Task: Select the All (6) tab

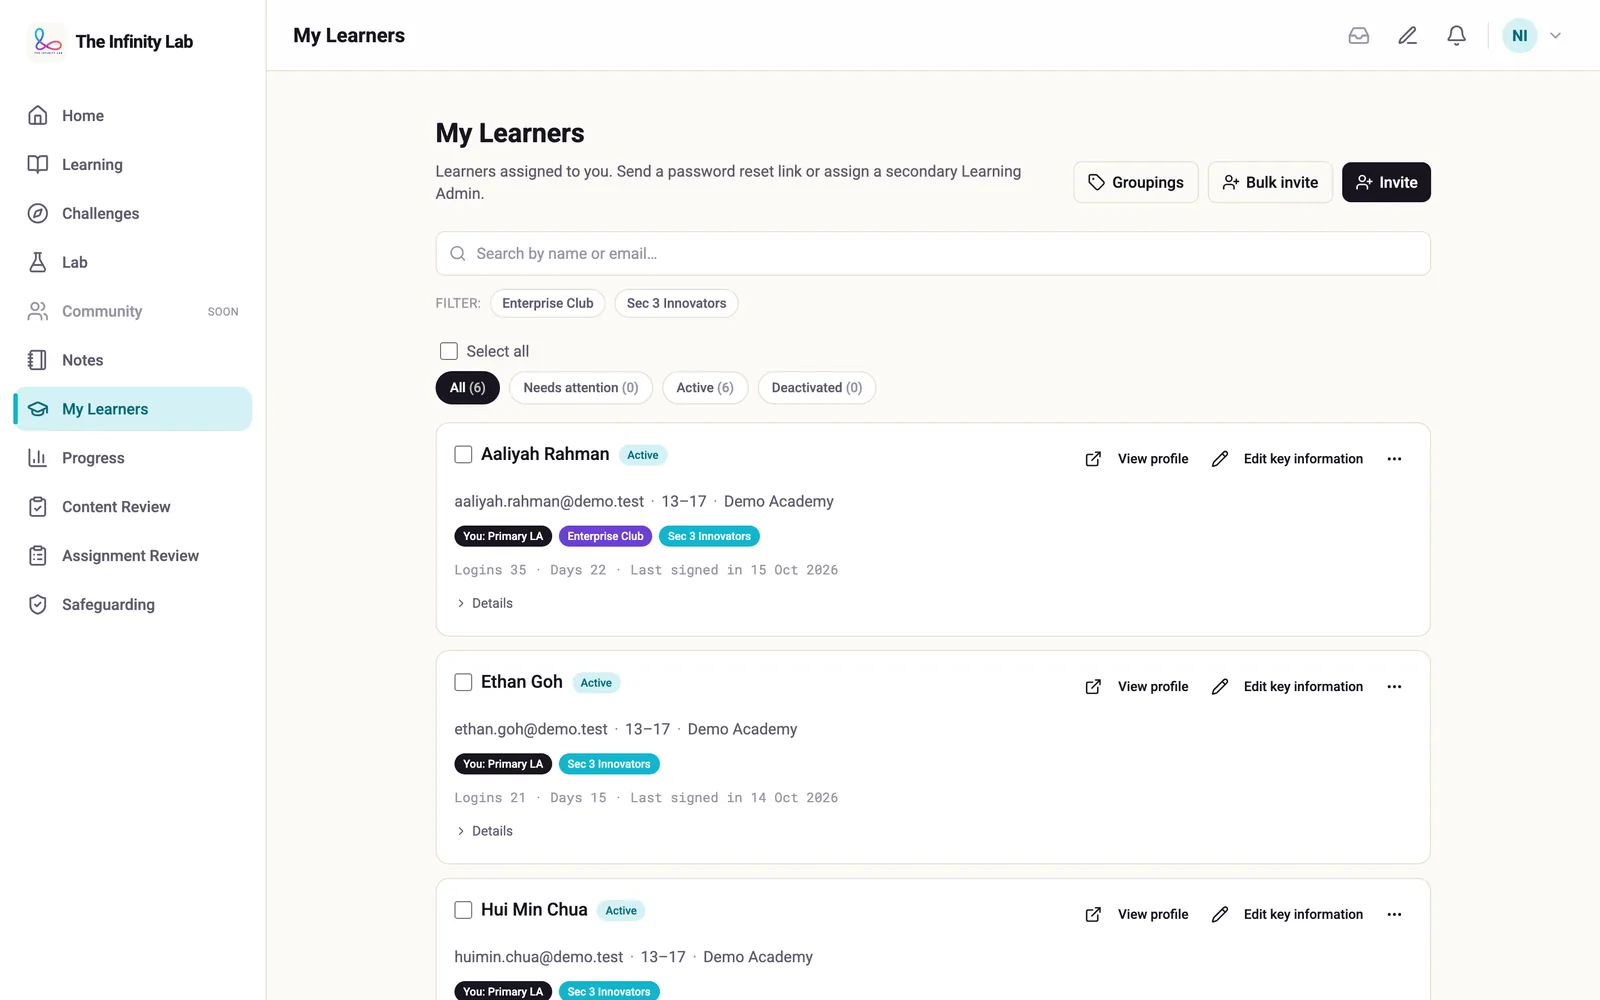Action: coord(467,388)
